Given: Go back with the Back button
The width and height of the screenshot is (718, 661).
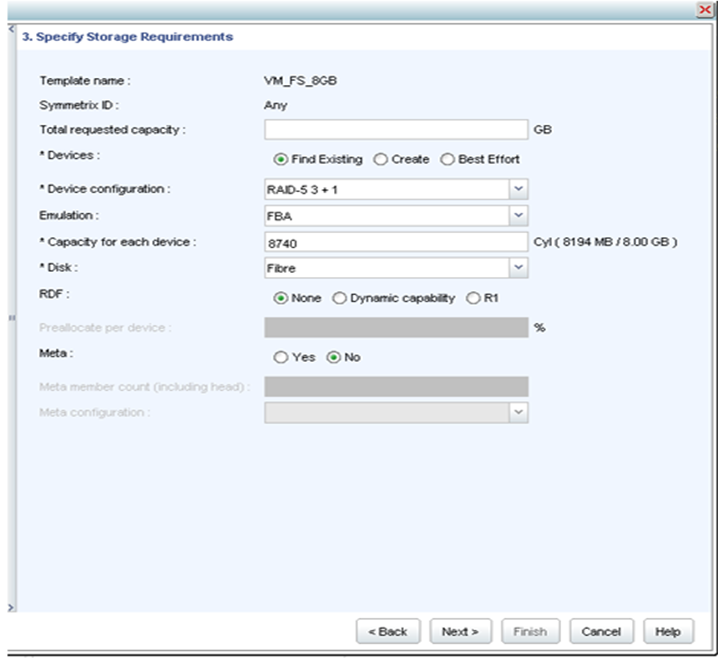Looking at the screenshot, I should click(x=388, y=632).
